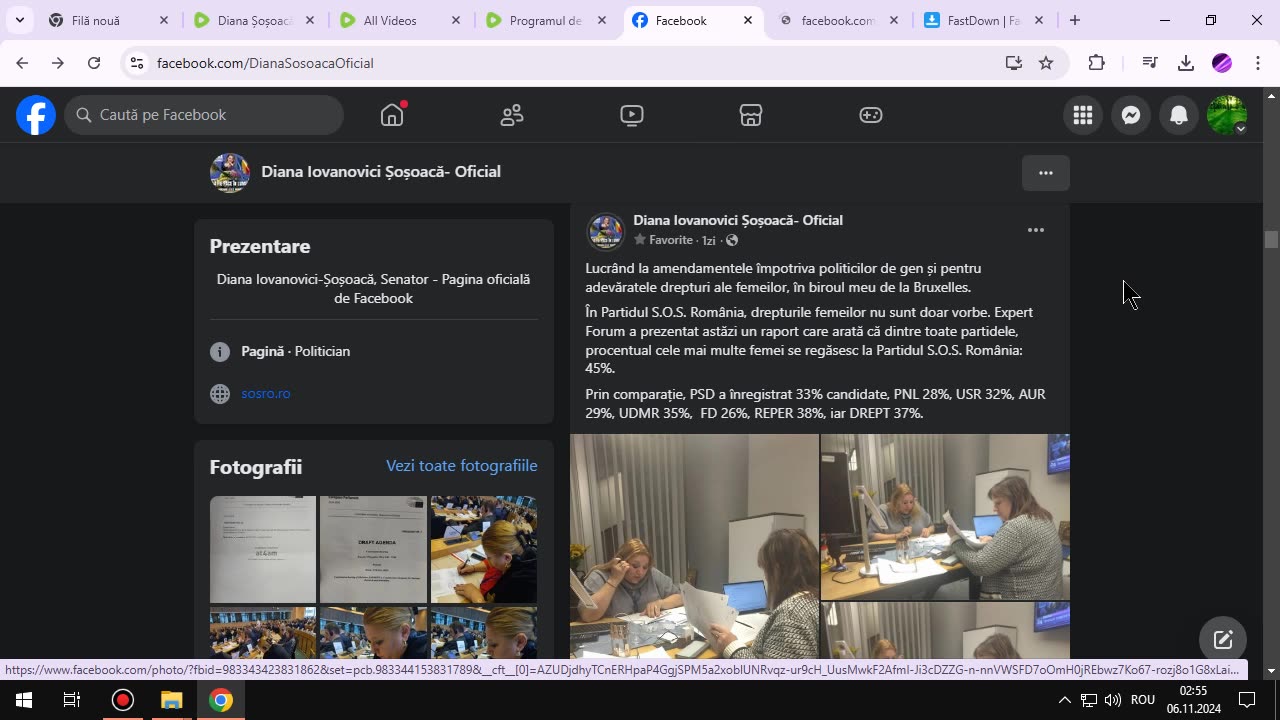Open a new browser tab with plus button

[x=1075, y=20]
